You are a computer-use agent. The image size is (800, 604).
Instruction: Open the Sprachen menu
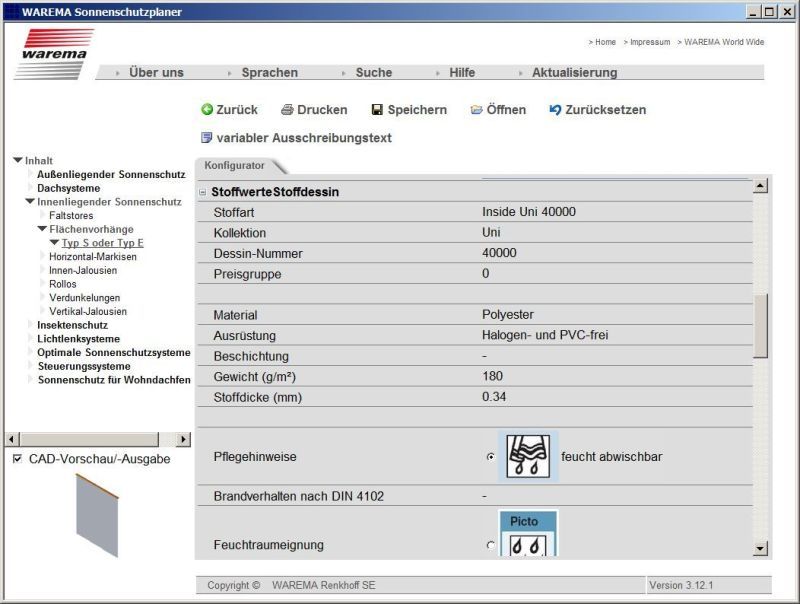point(269,72)
